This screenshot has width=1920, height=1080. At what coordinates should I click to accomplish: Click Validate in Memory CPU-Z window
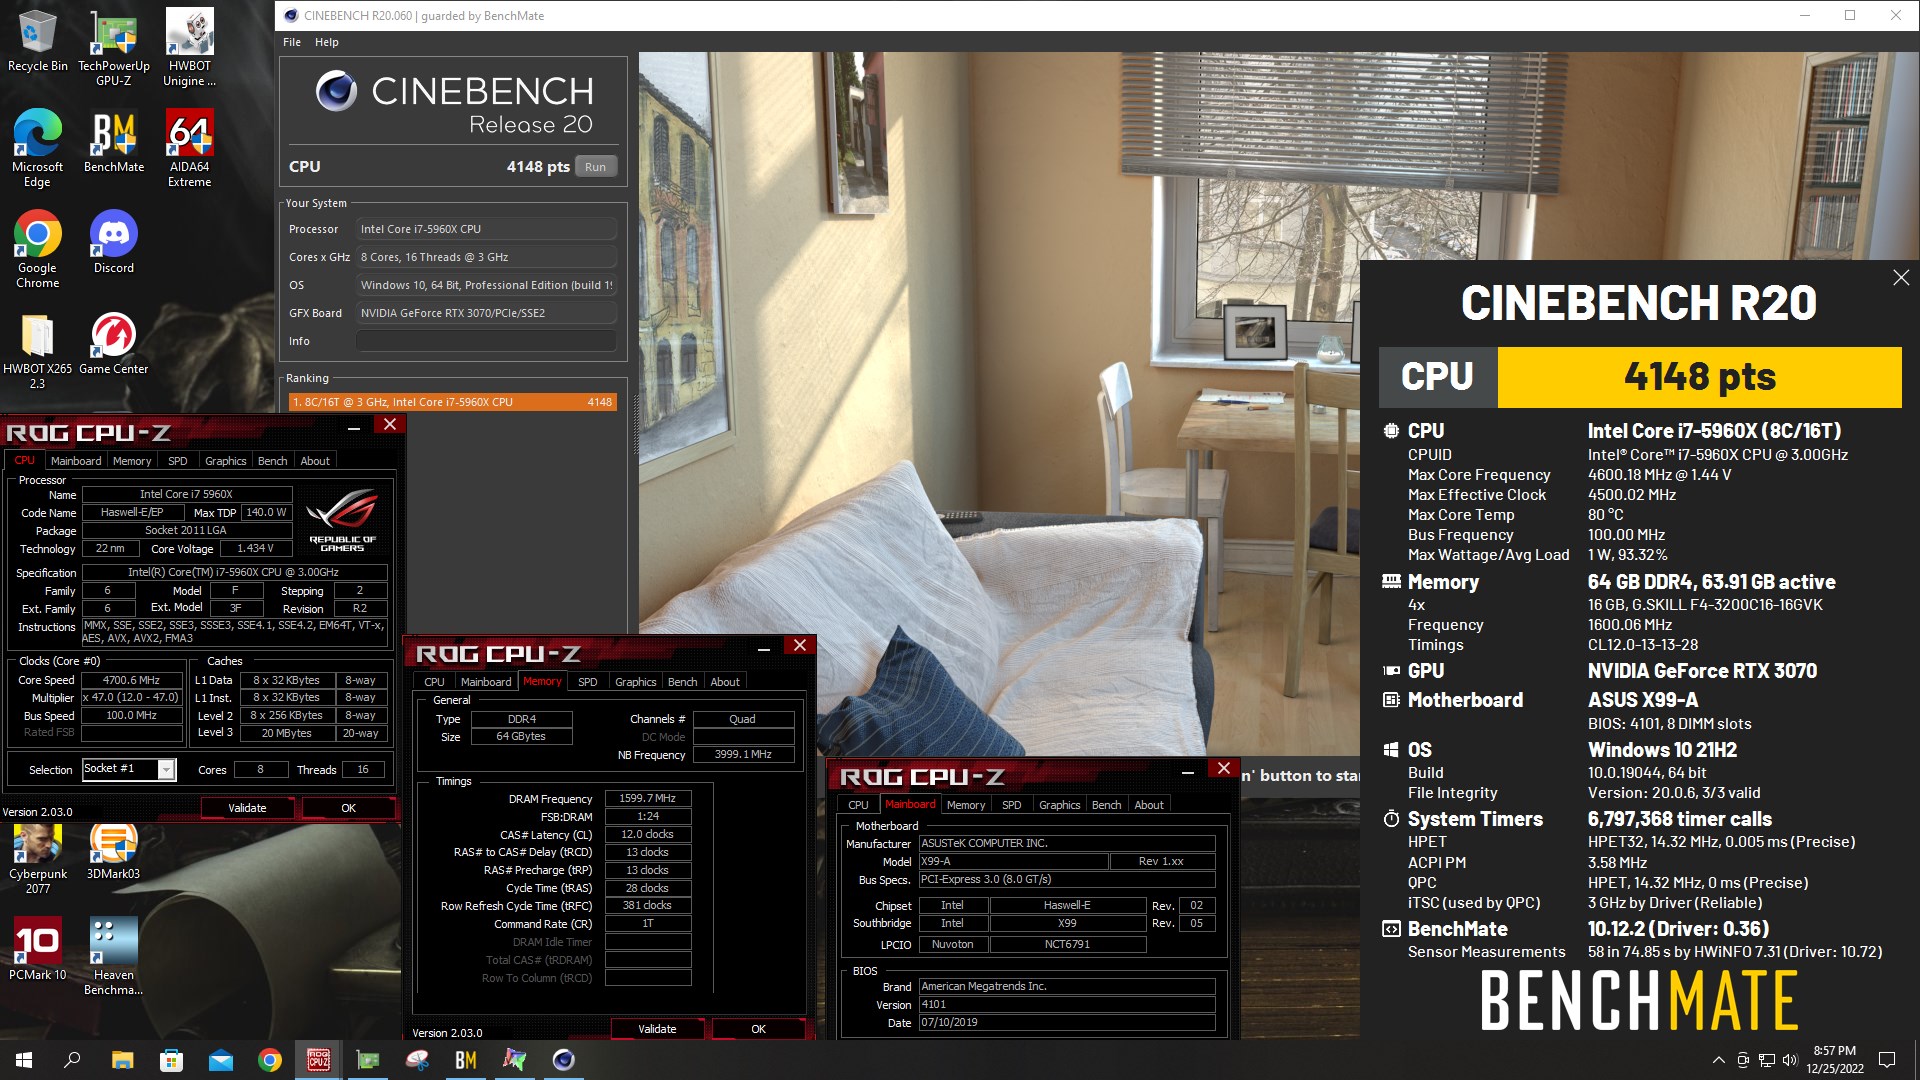point(657,1029)
